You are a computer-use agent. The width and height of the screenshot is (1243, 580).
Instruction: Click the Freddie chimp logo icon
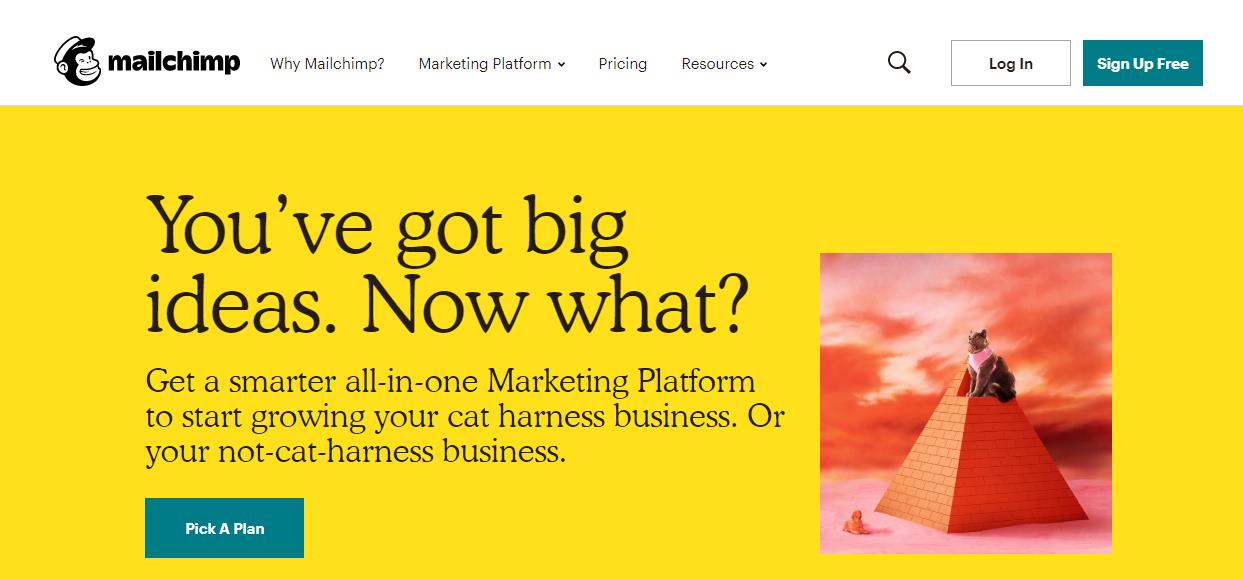tap(78, 62)
